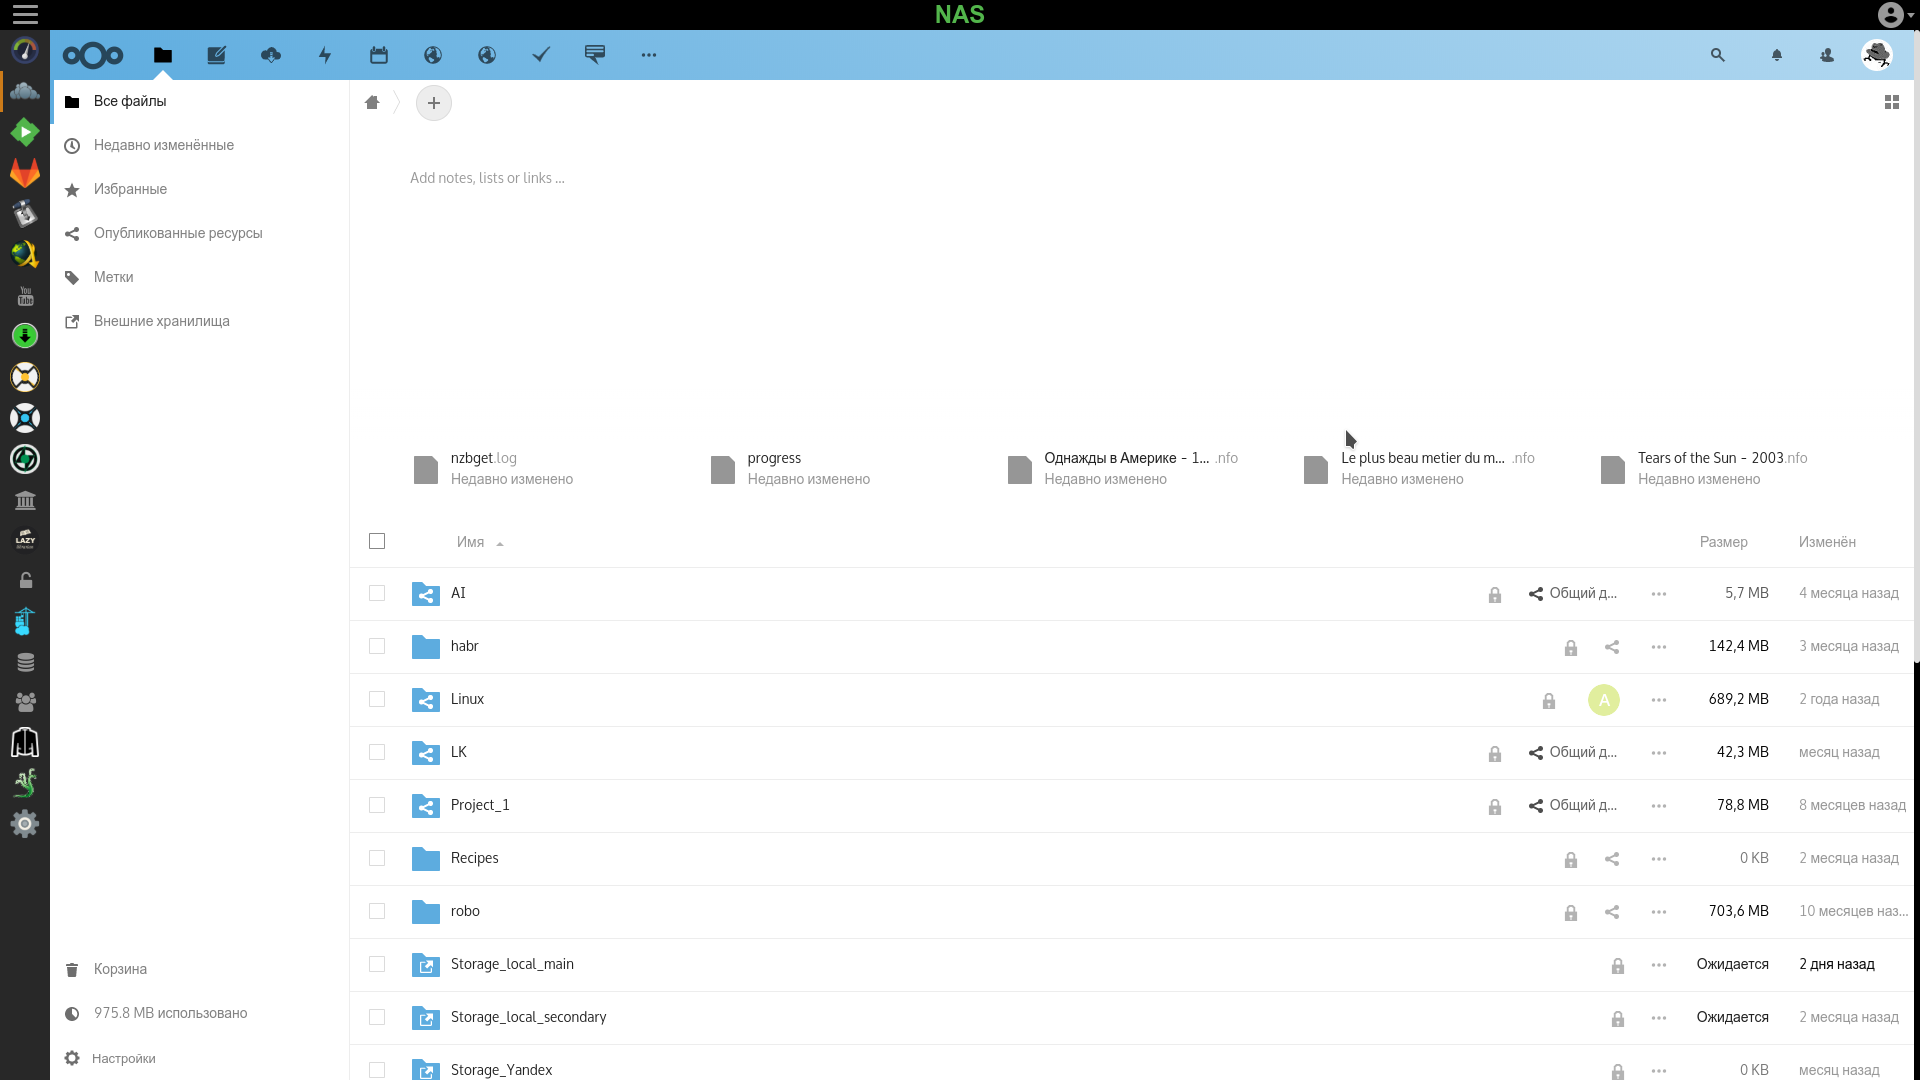1920x1080 pixels.
Task: Open recent file Tears of the Sun nfo
Action: click(x=1704, y=468)
